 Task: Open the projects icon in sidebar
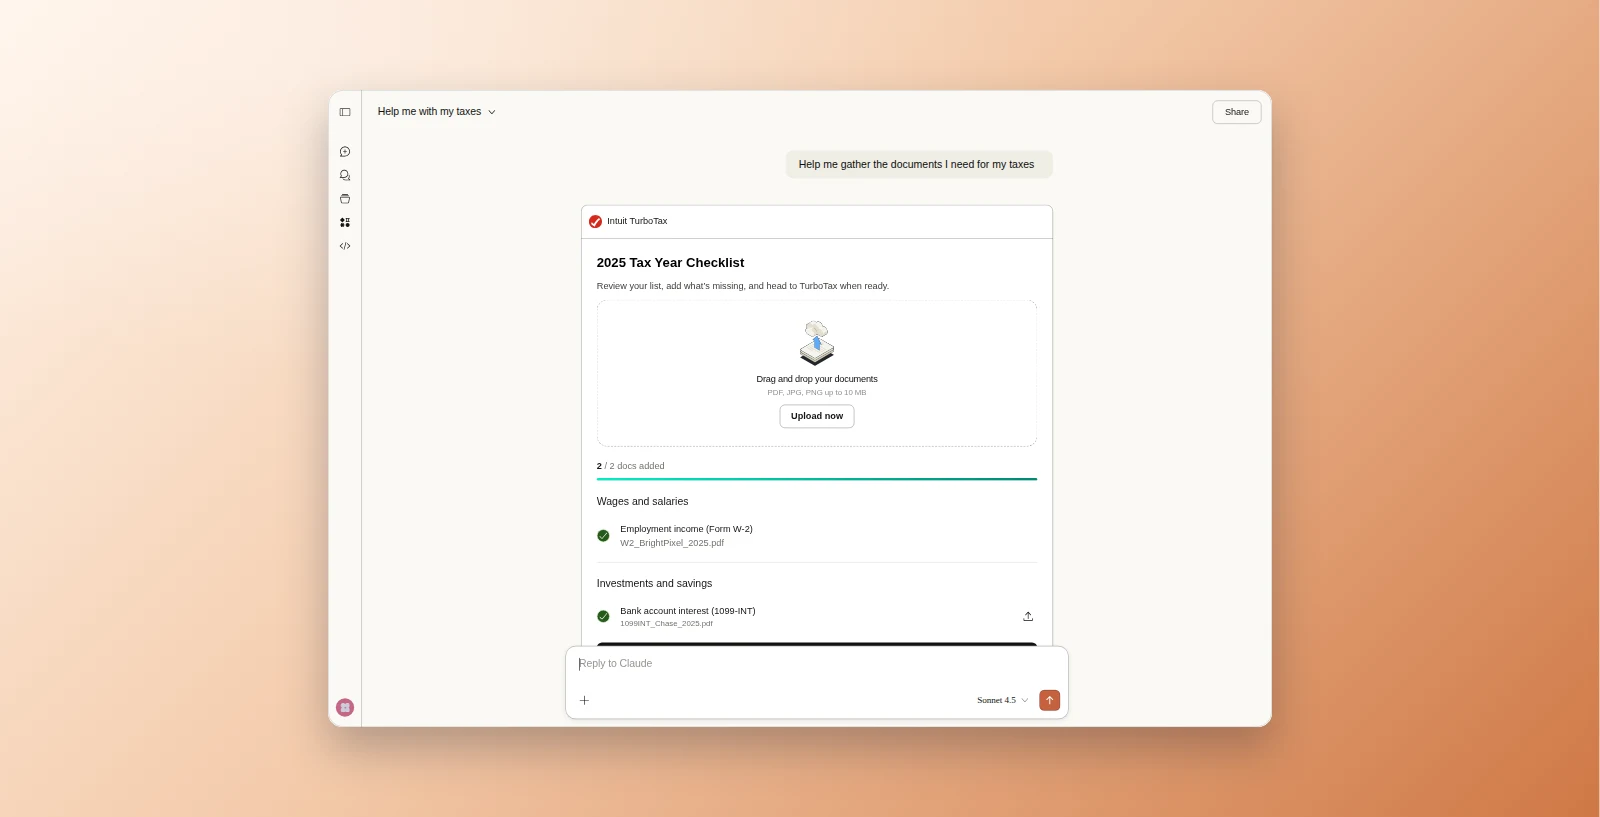click(345, 199)
